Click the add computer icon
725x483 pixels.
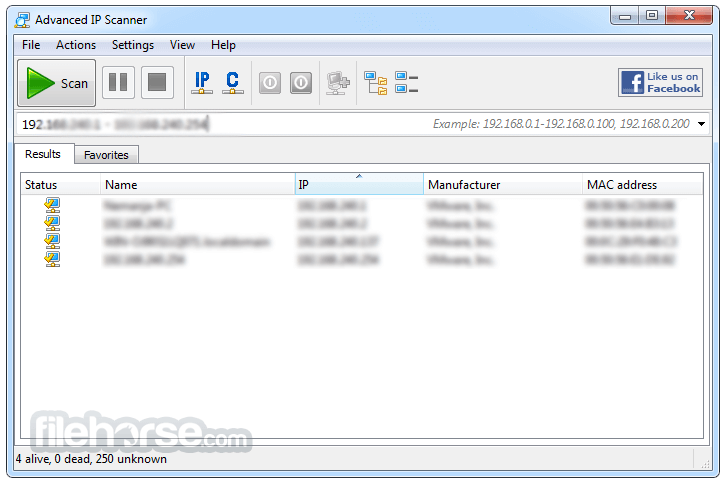pyautogui.click(x=338, y=83)
